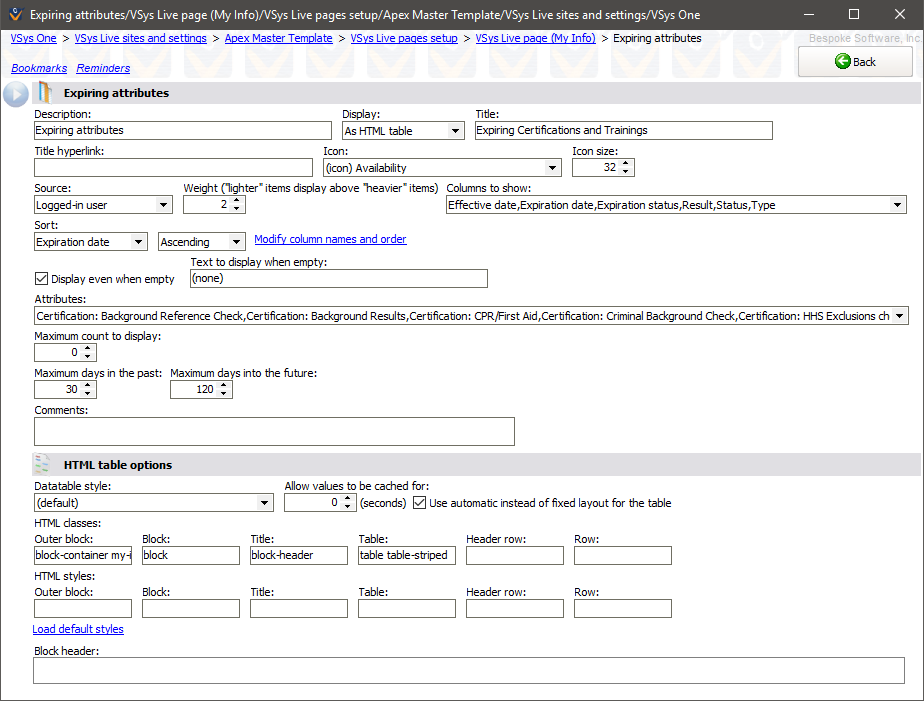Viewport: 924px width, 701px height.
Task: Open the Sort direction Ascending dropdown
Action: point(236,242)
